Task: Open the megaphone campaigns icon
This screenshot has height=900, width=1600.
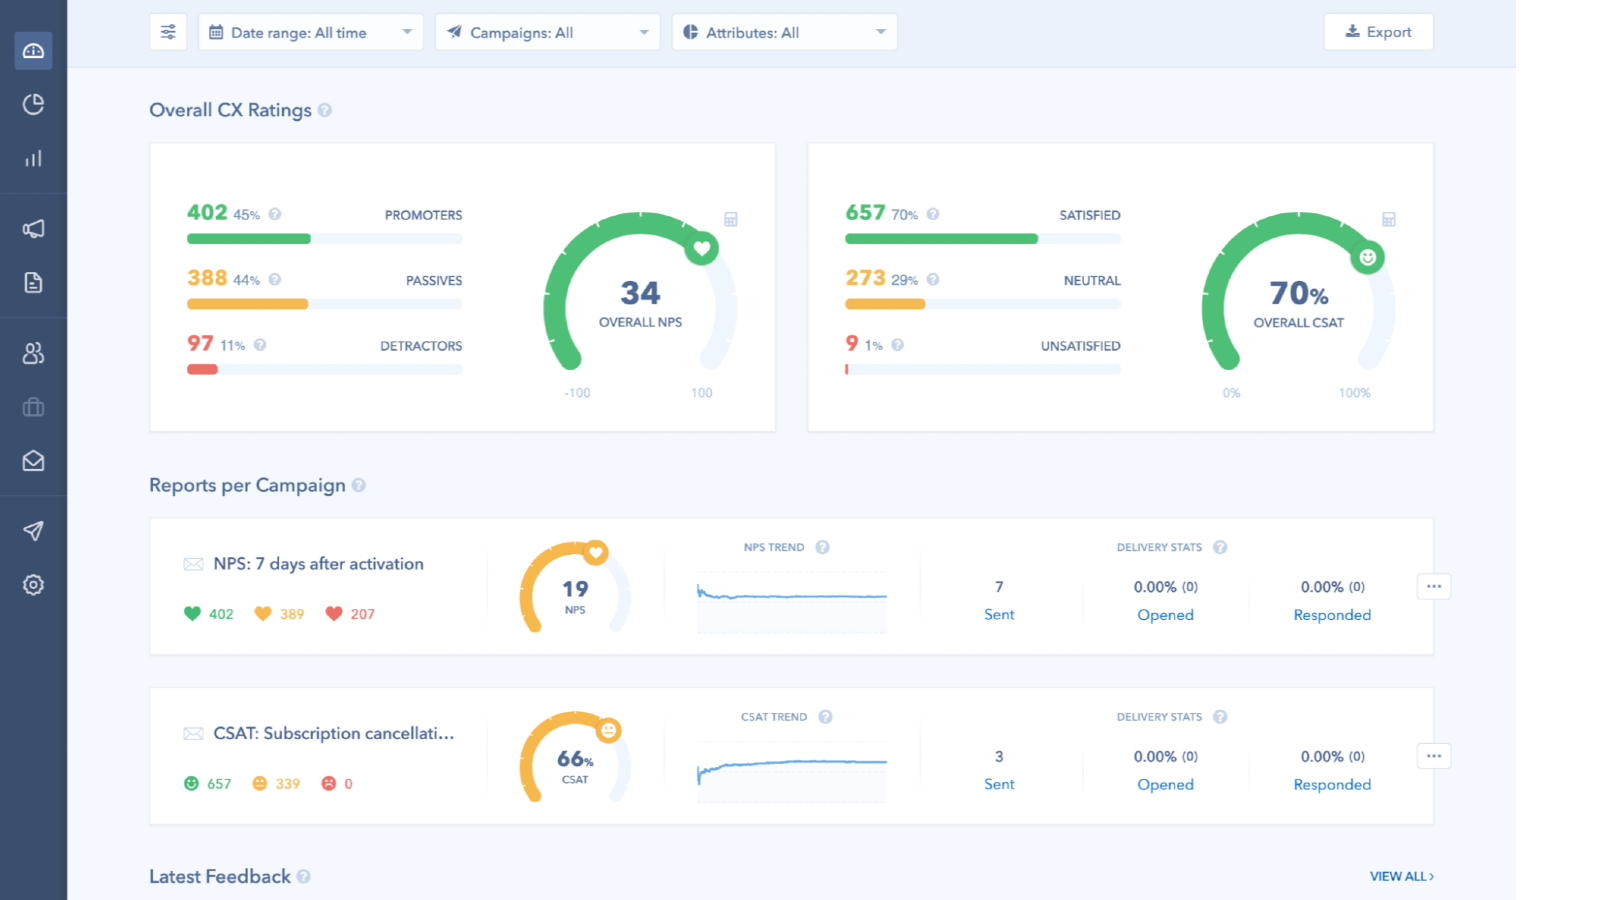Action: pyautogui.click(x=33, y=229)
